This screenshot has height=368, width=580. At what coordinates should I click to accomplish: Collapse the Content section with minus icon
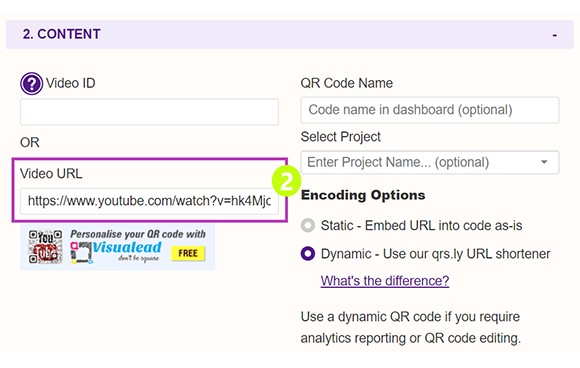point(554,36)
